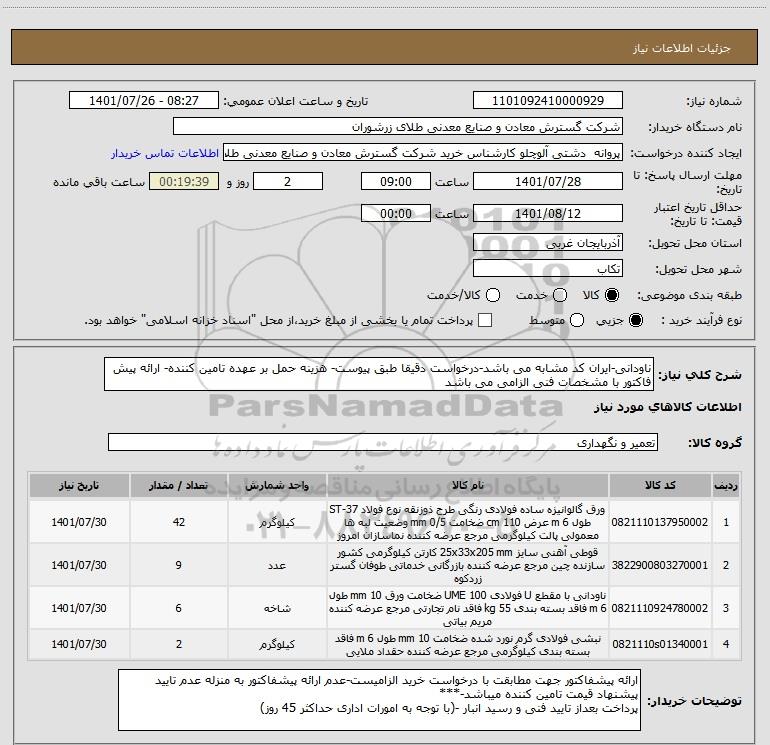Click the need number field 1101092410000929
Screen dimensions: 770x745
[x=548, y=101]
